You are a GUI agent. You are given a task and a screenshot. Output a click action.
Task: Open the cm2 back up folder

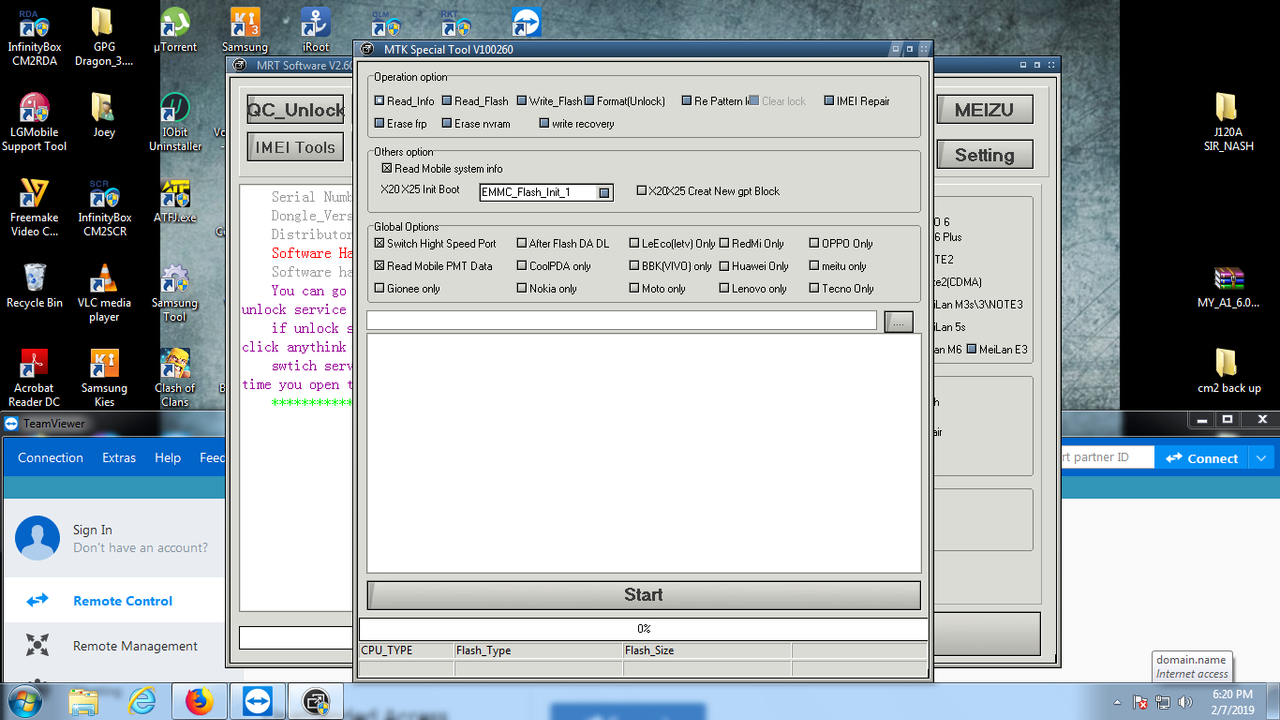pyautogui.click(x=1227, y=370)
